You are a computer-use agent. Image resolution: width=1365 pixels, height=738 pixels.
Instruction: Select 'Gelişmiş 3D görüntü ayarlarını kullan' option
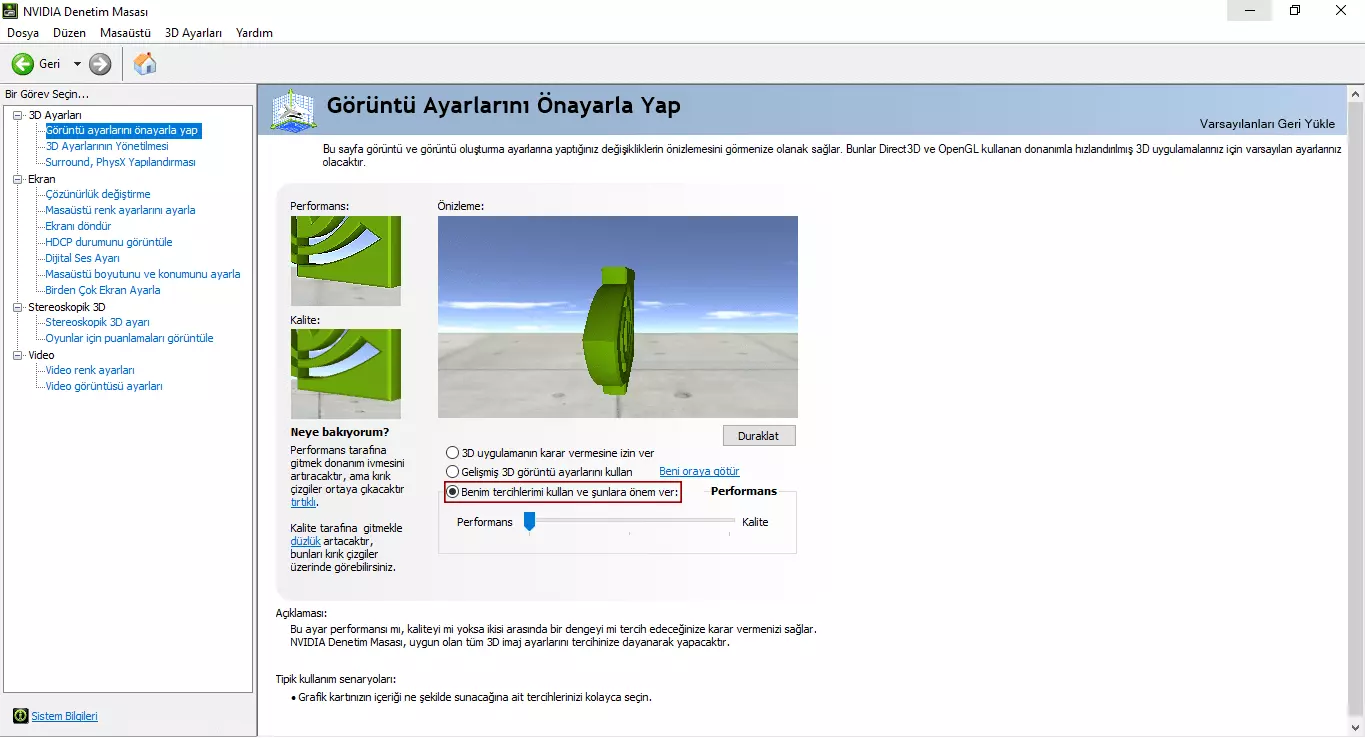tap(453, 471)
